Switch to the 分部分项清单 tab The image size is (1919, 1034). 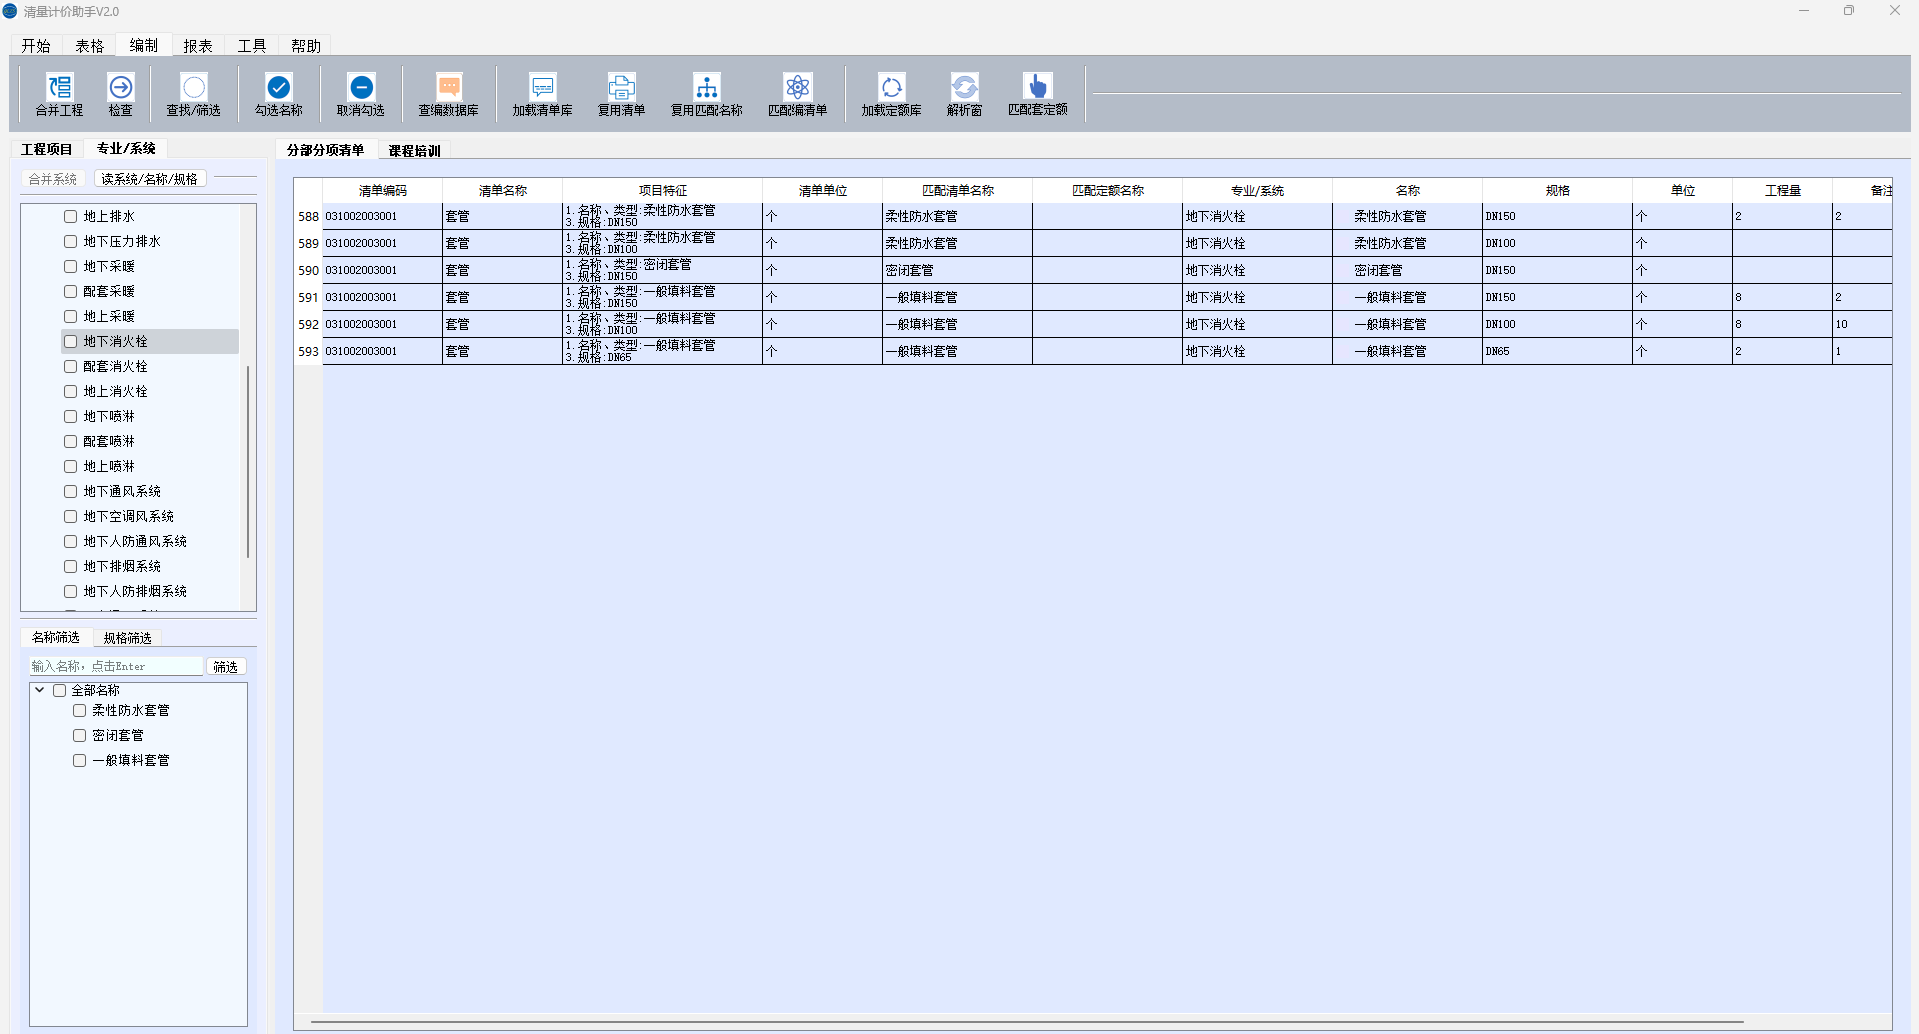[x=326, y=150]
